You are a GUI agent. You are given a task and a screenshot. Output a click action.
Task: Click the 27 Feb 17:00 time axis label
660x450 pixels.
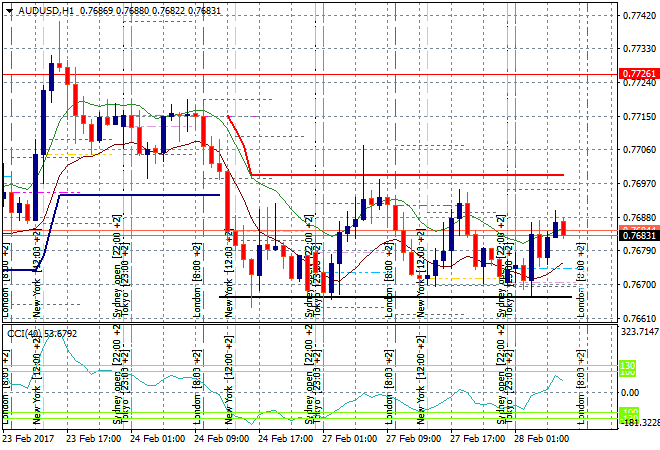476,438
